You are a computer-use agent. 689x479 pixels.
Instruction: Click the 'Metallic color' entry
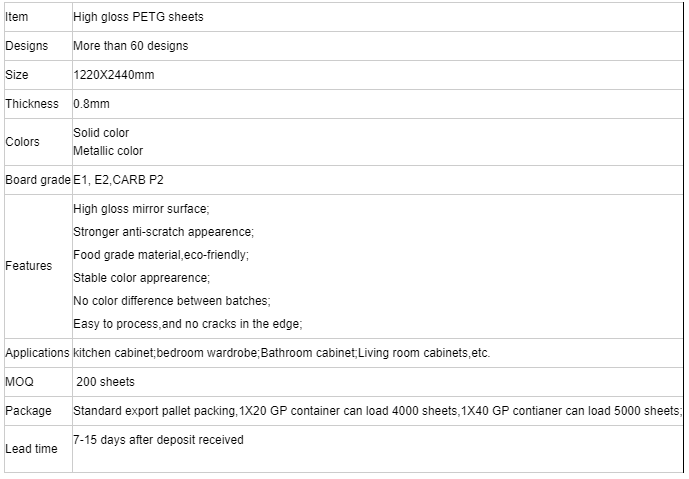point(108,151)
